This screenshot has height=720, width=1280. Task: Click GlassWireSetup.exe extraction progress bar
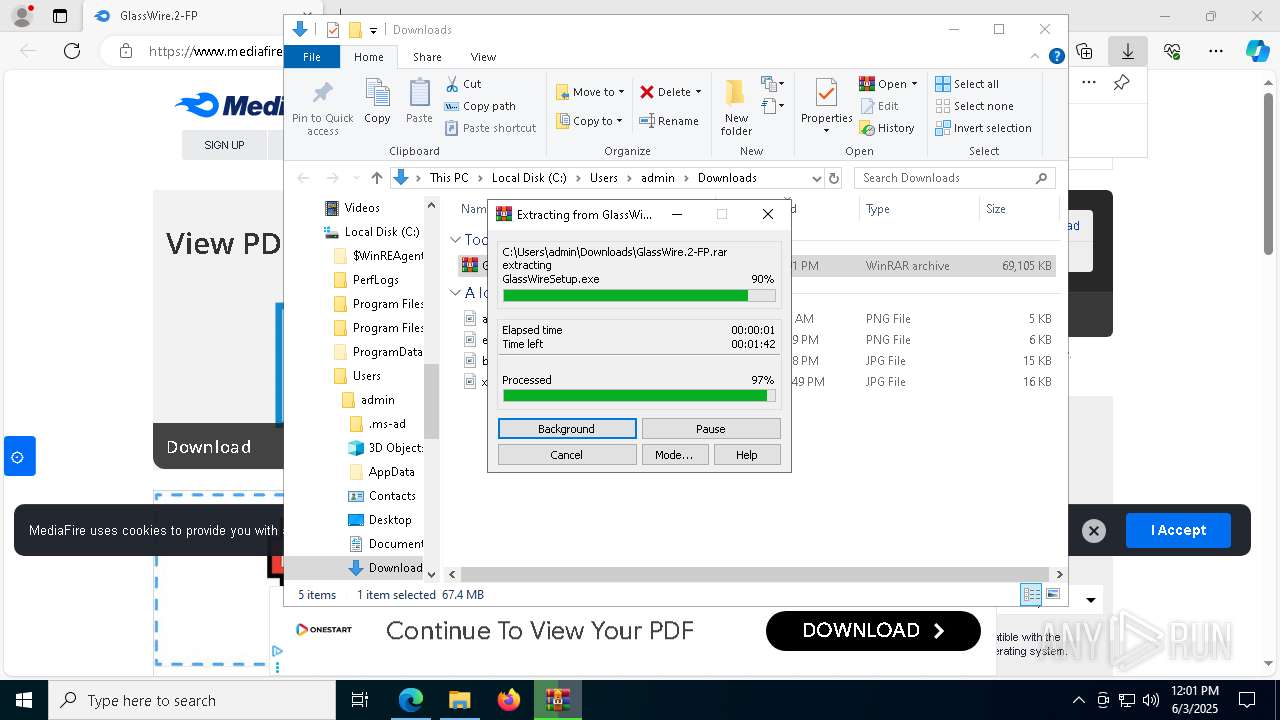click(639, 295)
